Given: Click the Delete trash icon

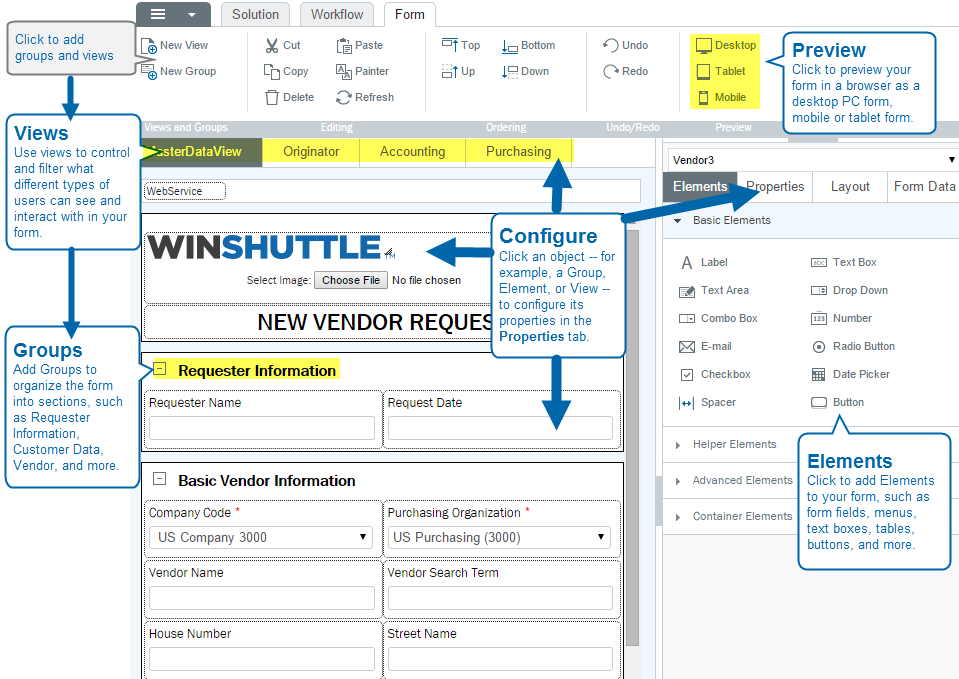Looking at the screenshot, I should coord(271,97).
